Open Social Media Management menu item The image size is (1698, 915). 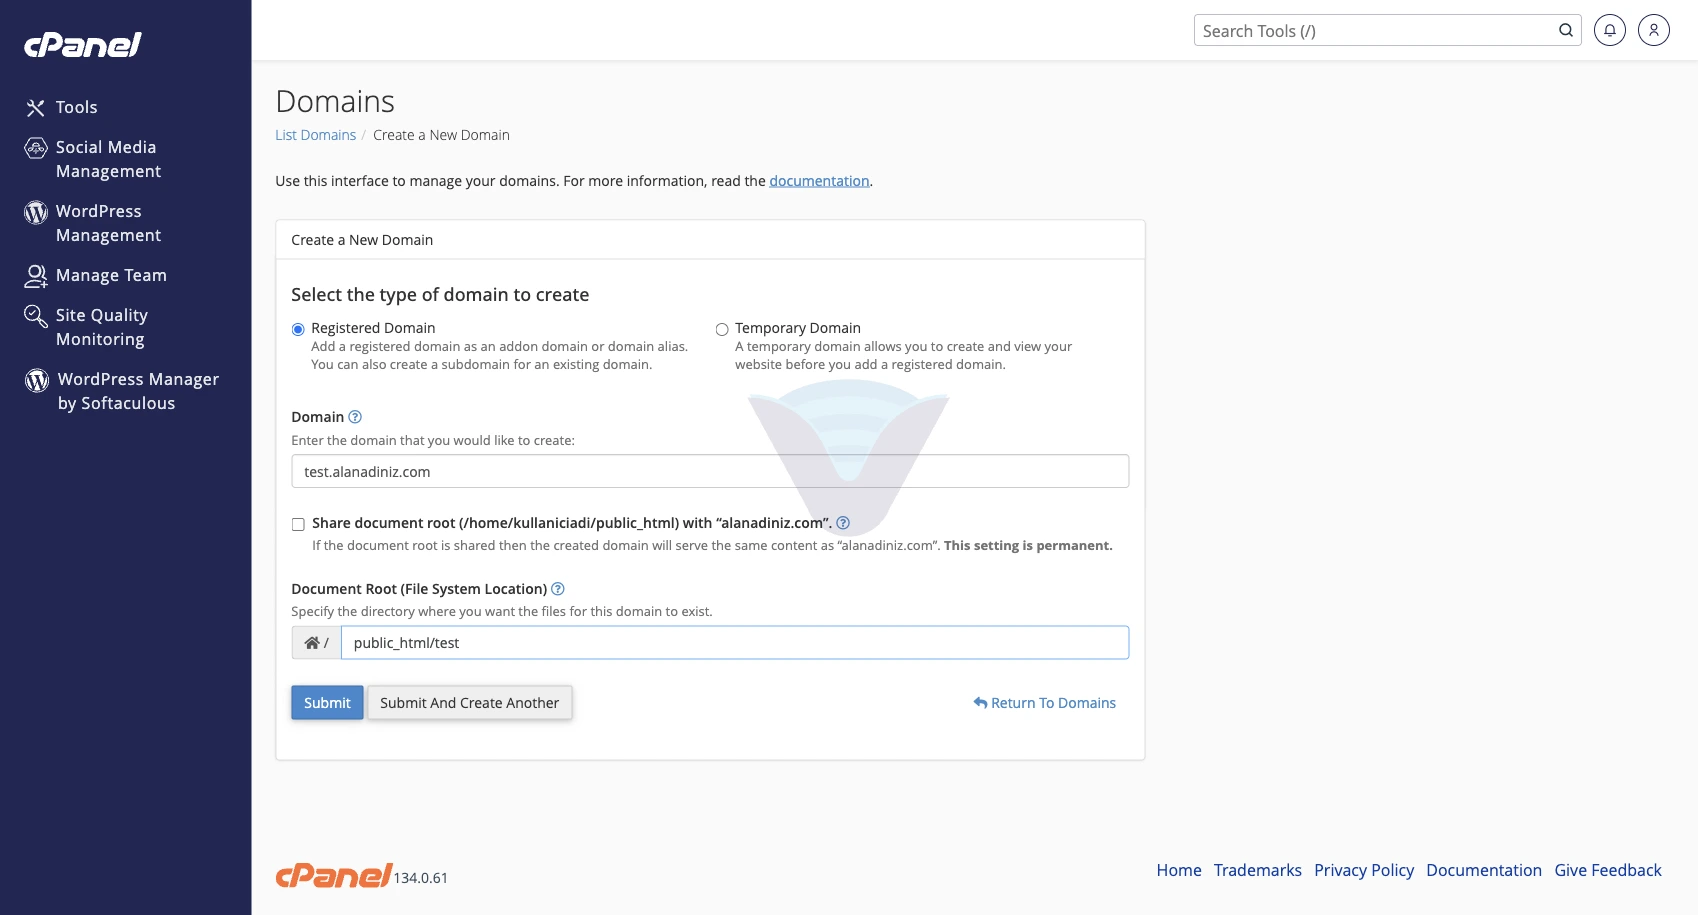[x=108, y=159]
